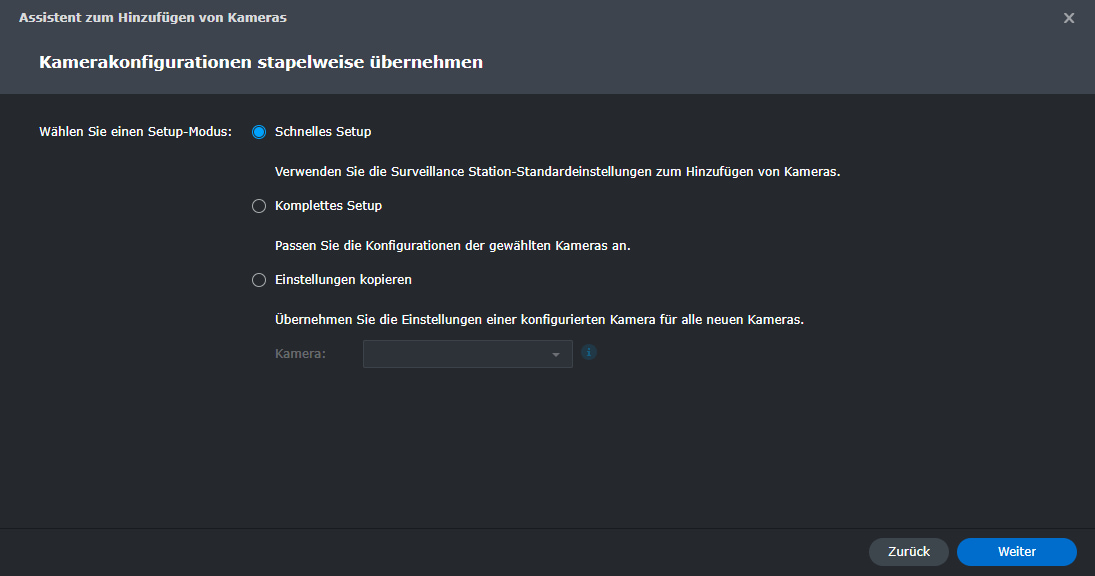Close the camera wizard with the X

pyautogui.click(x=1068, y=18)
